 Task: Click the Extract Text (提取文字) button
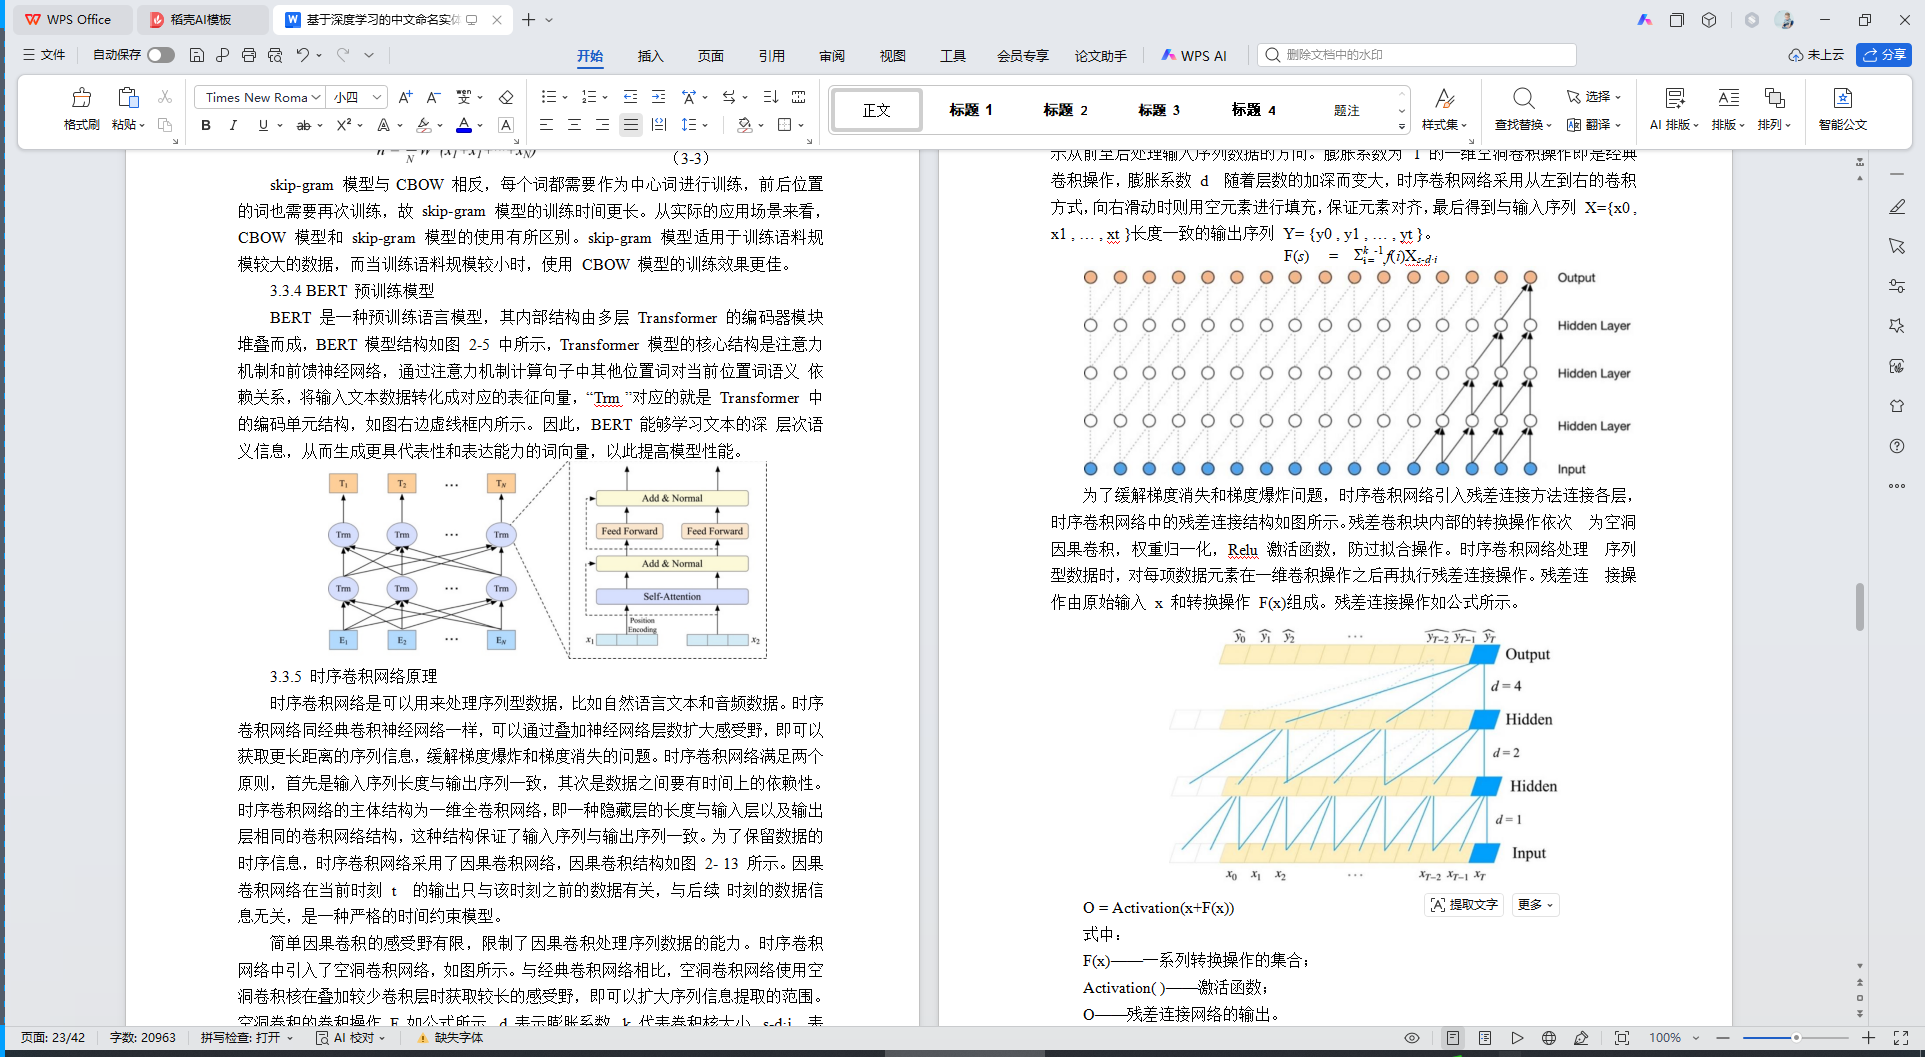tap(1464, 905)
